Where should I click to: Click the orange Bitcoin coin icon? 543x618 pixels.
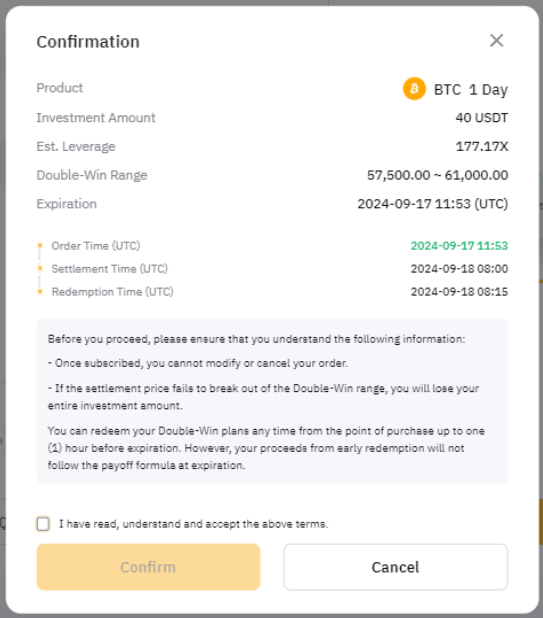414,89
